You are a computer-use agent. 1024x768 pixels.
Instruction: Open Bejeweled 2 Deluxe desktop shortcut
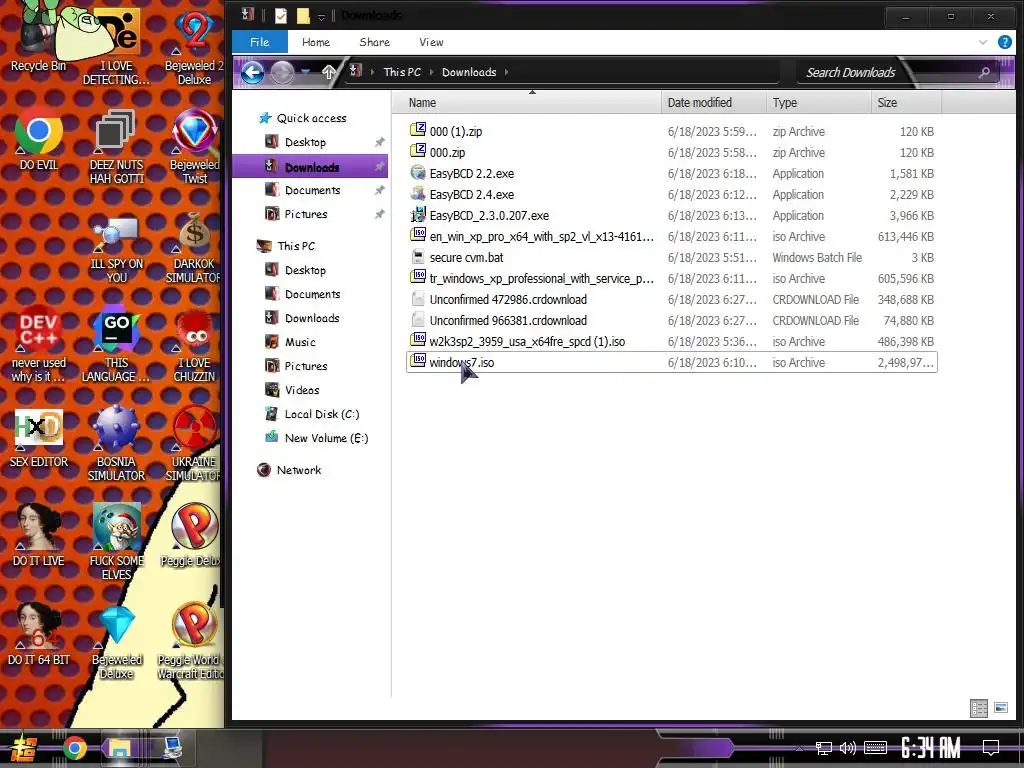tap(194, 46)
